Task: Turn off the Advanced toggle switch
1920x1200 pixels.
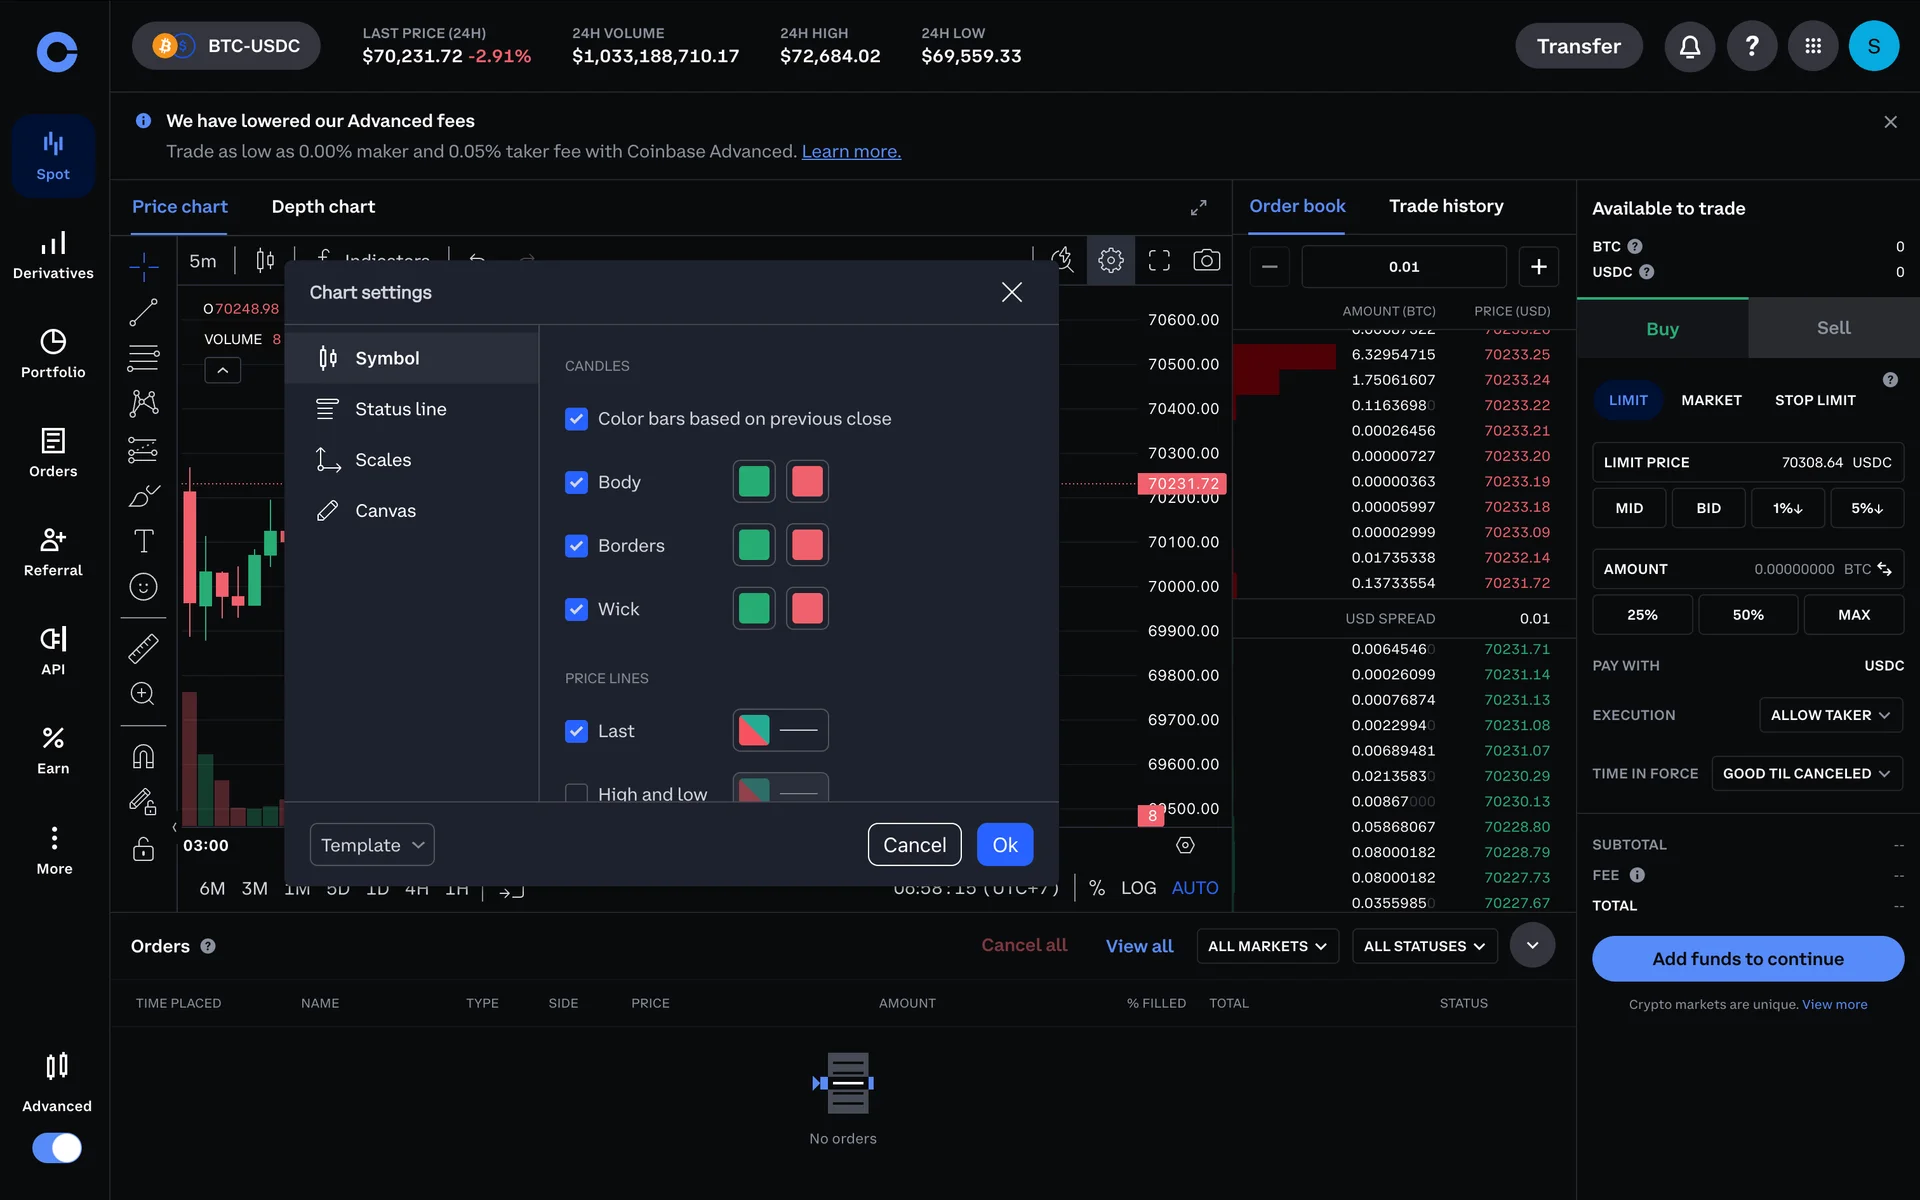Action: pos(57,1147)
